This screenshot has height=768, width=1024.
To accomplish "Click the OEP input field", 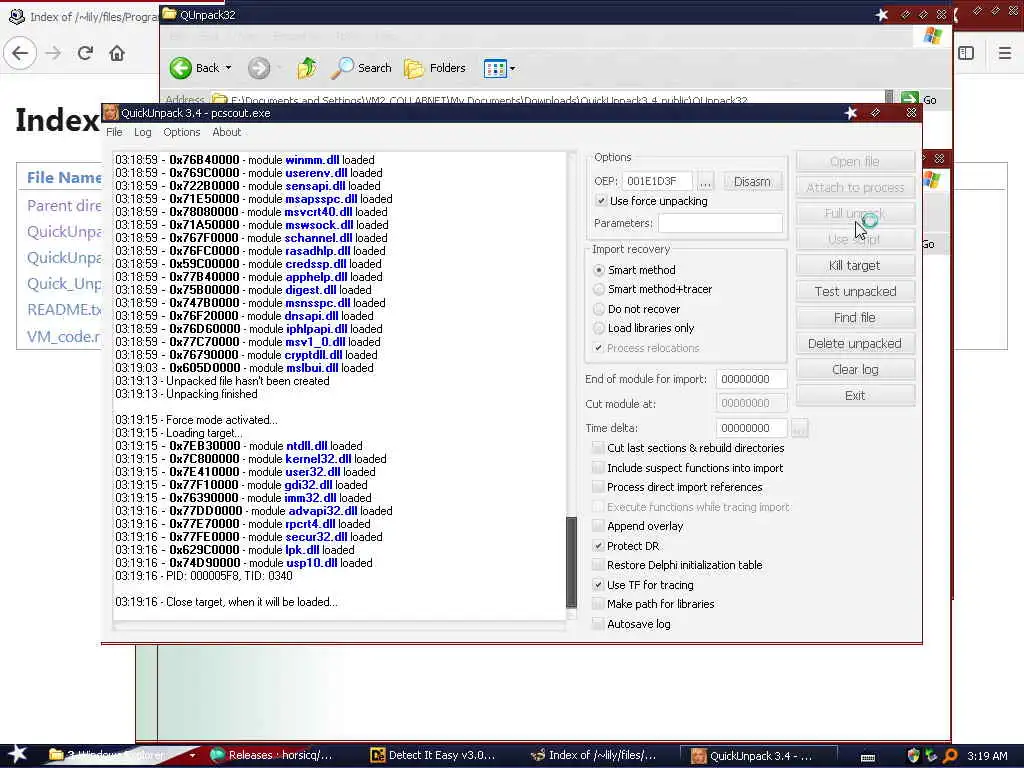I will (656, 181).
